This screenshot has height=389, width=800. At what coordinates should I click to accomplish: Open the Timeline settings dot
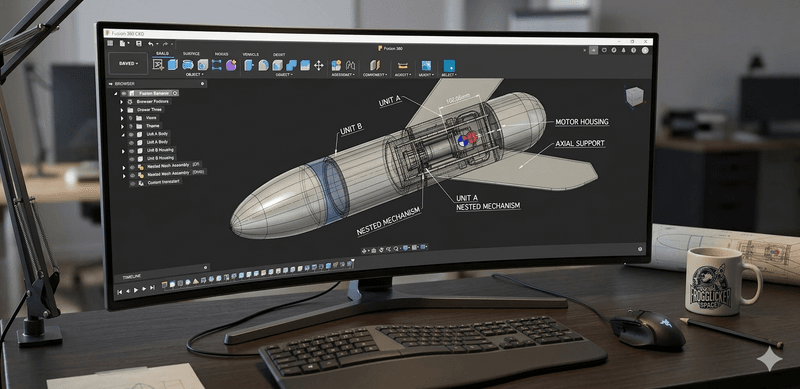pyautogui.click(x=206, y=268)
